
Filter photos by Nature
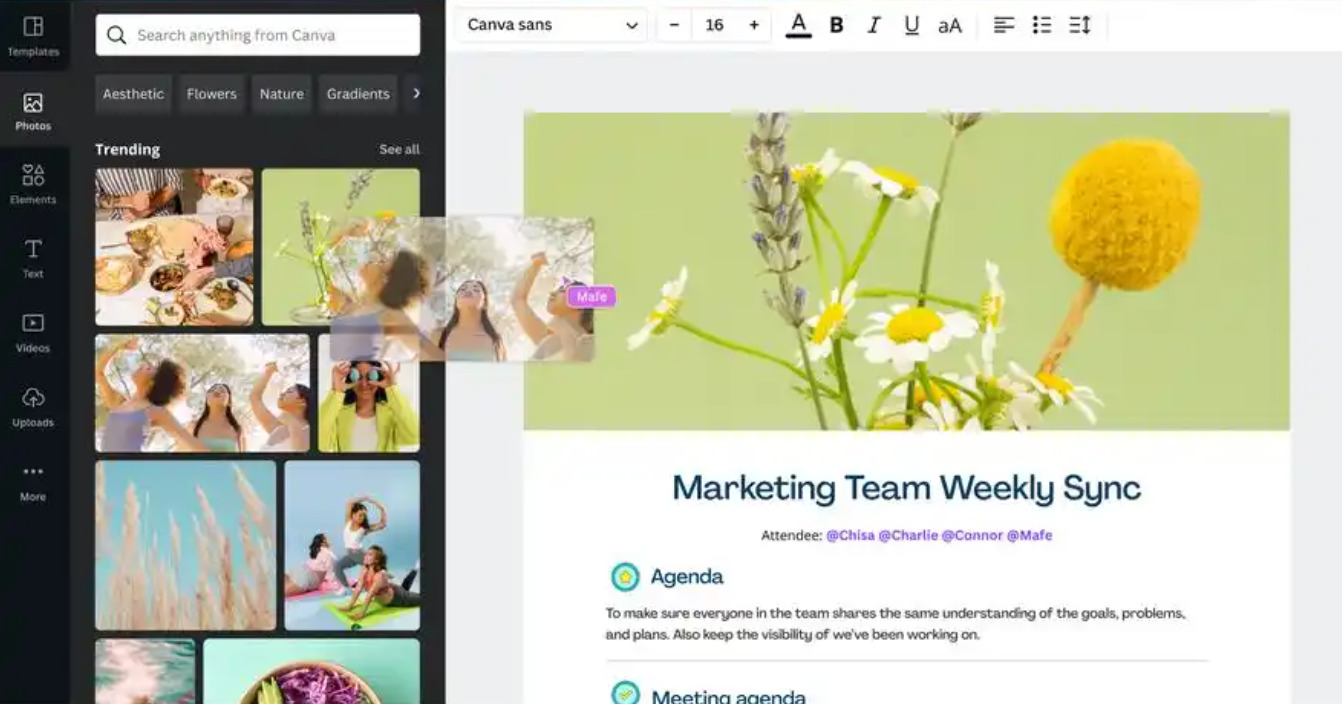pyautogui.click(x=282, y=94)
